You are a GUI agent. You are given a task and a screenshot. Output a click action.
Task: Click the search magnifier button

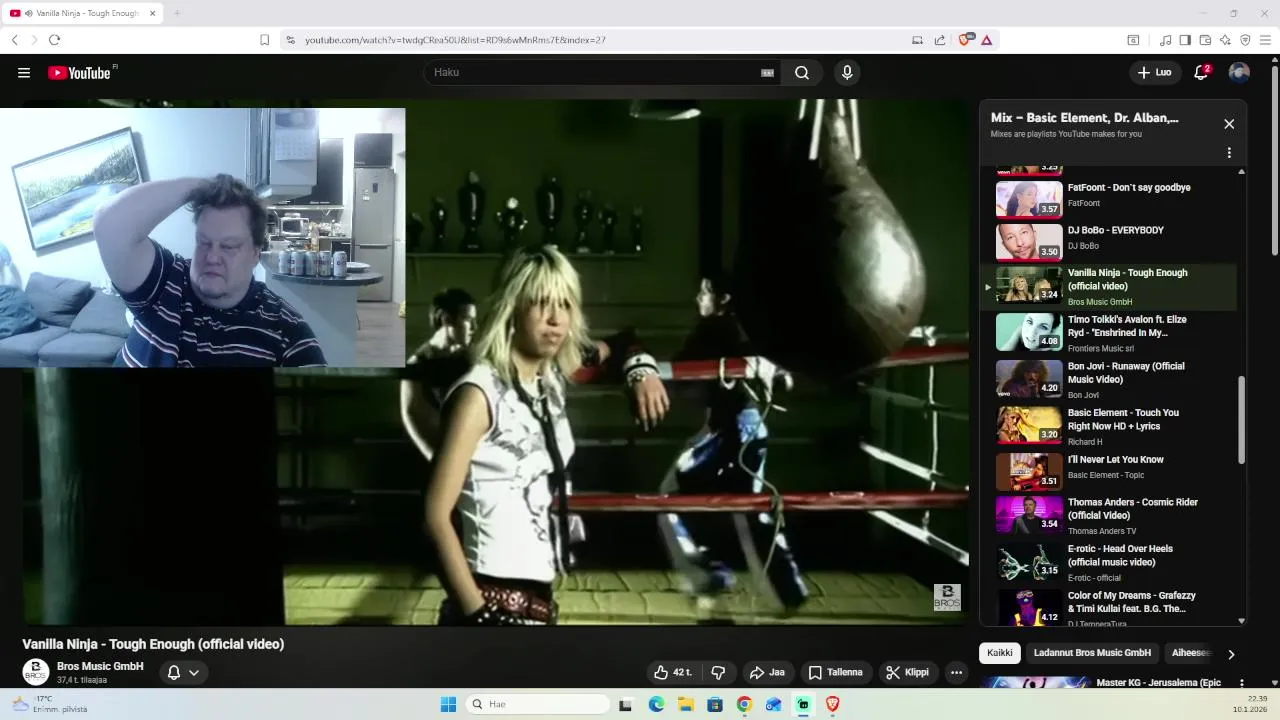pyautogui.click(x=802, y=73)
